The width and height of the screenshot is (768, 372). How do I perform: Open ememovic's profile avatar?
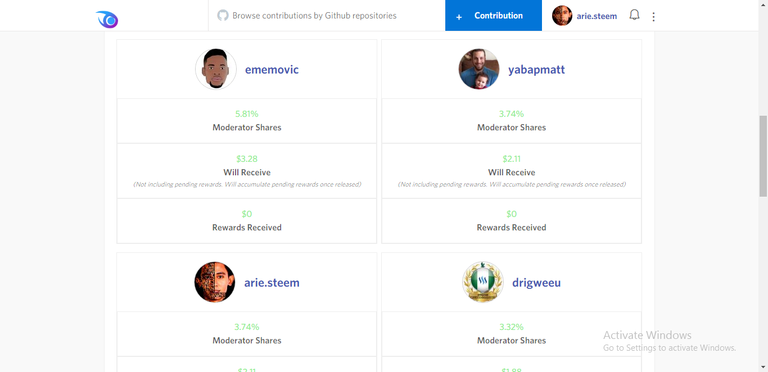(216, 69)
